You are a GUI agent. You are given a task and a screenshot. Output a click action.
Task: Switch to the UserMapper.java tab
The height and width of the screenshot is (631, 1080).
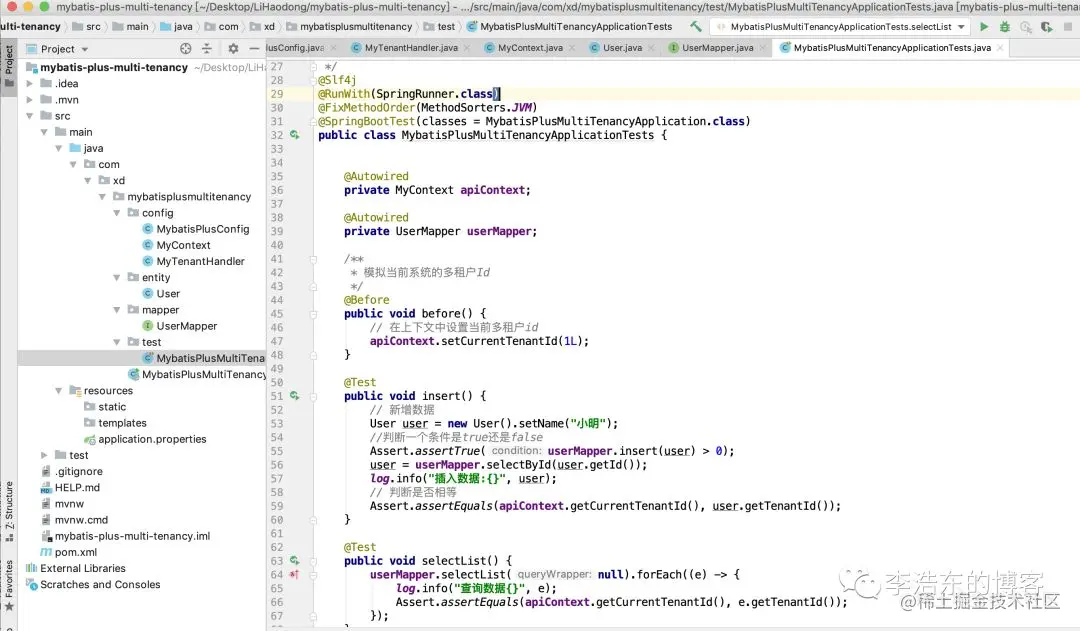coord(717,48)
